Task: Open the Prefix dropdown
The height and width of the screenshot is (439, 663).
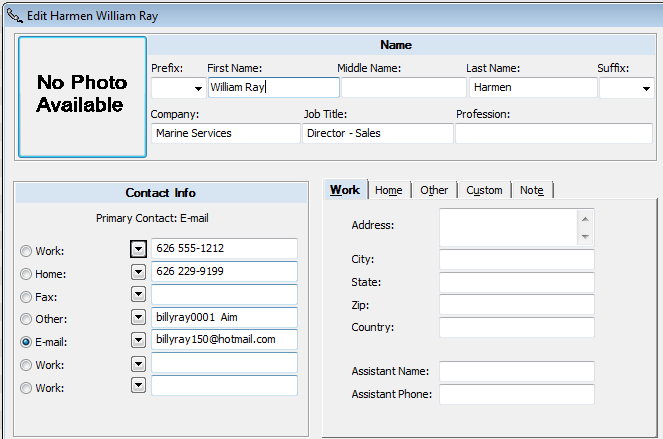Action: 198,88
